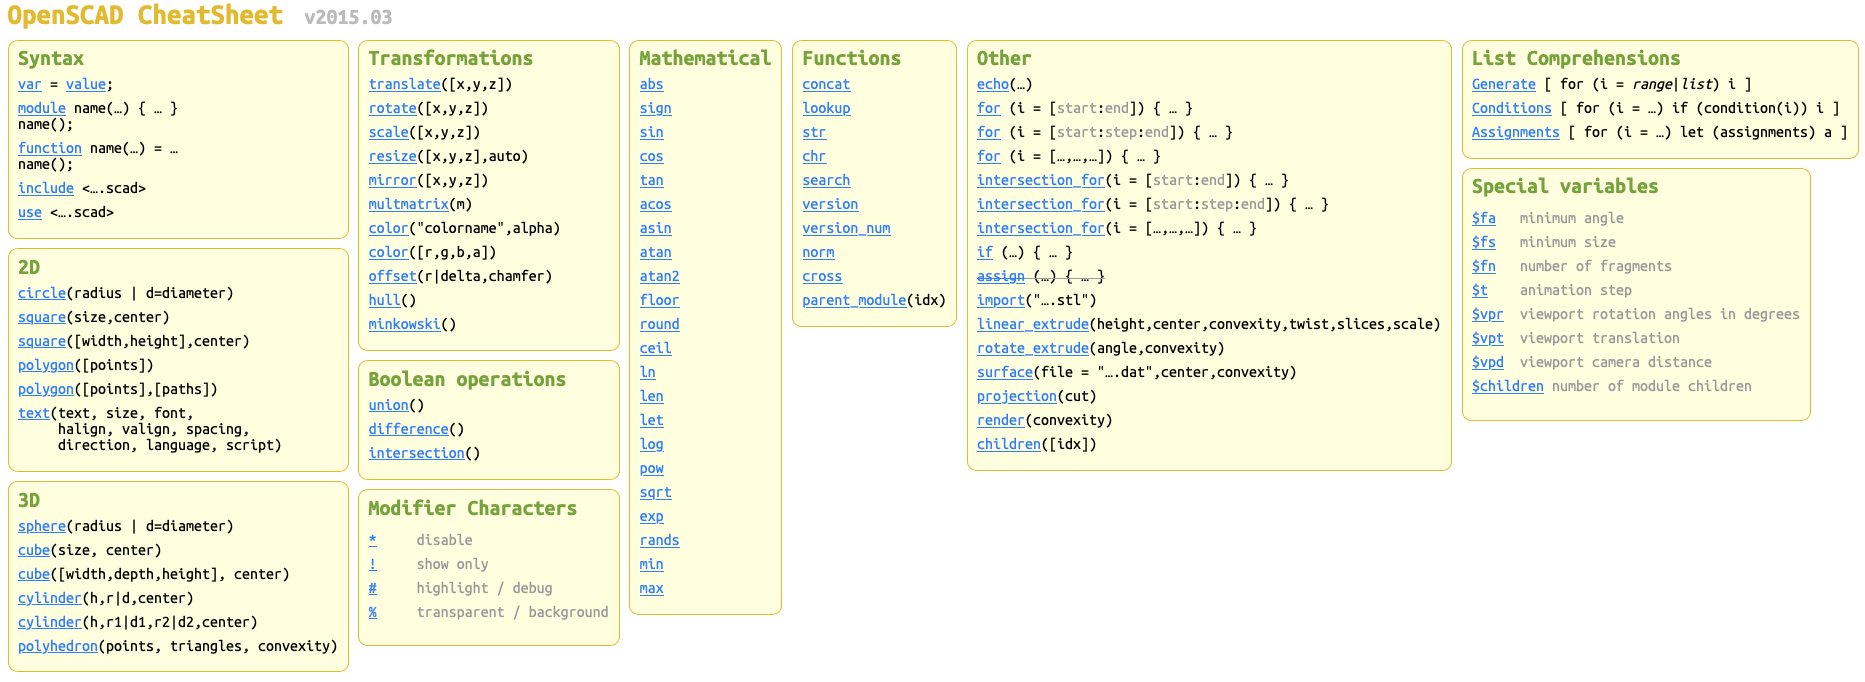Open the translate transformation link
The image size is (1865, 682).
click(404, 85)
